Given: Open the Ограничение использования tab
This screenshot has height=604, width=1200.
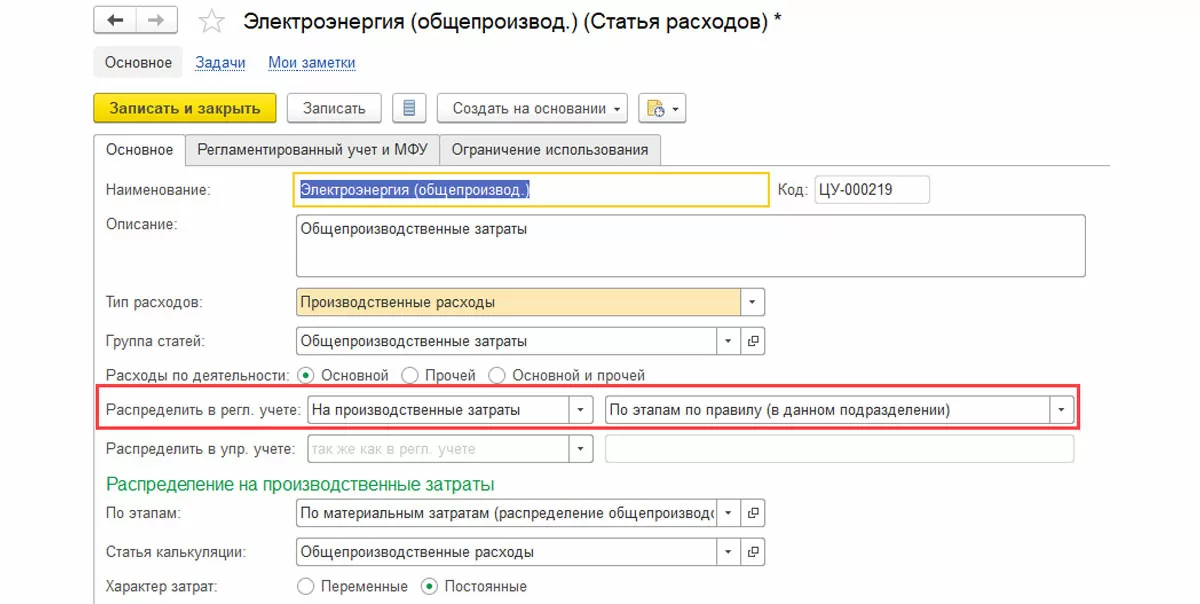Looking at the screenshot, I should (x=549, y=150).
